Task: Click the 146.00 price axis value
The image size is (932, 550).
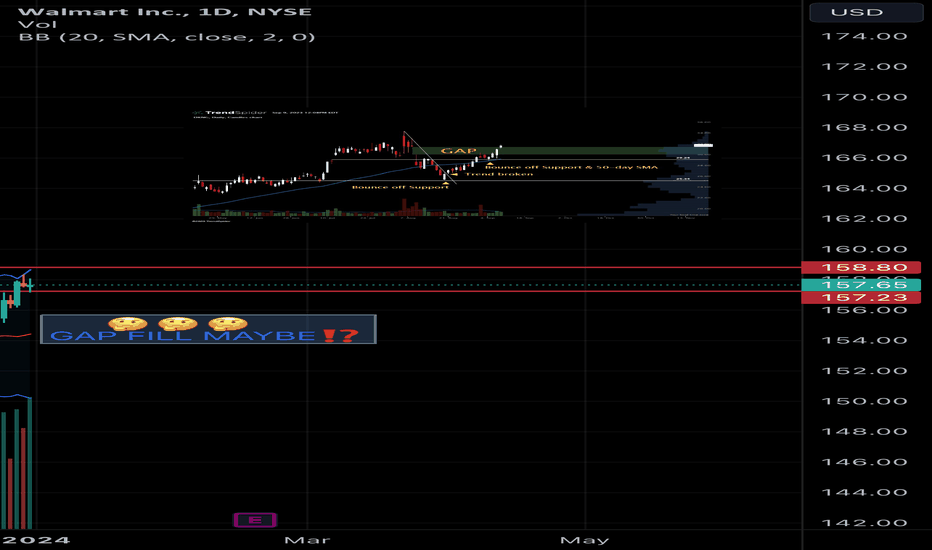Action: click(x=864, y=462)
